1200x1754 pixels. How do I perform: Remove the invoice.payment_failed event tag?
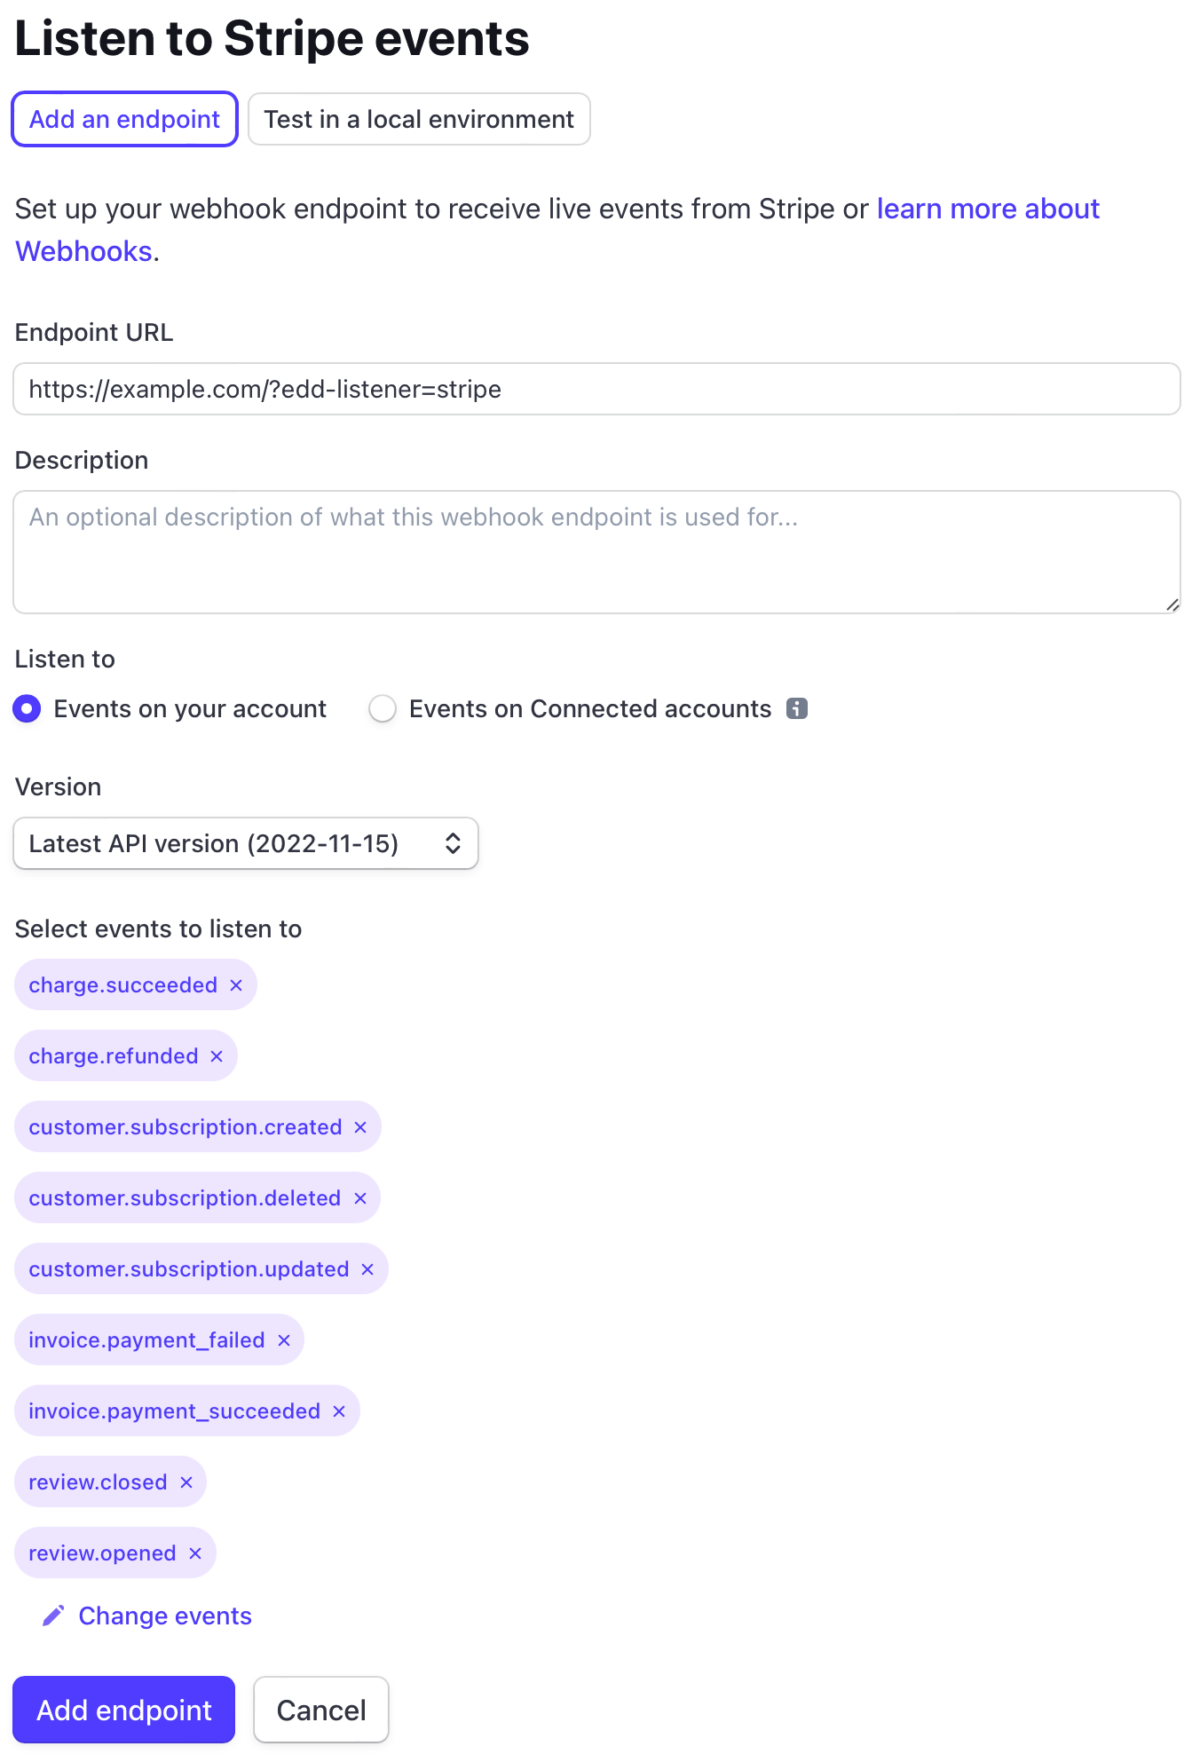tap(283, 1340)
